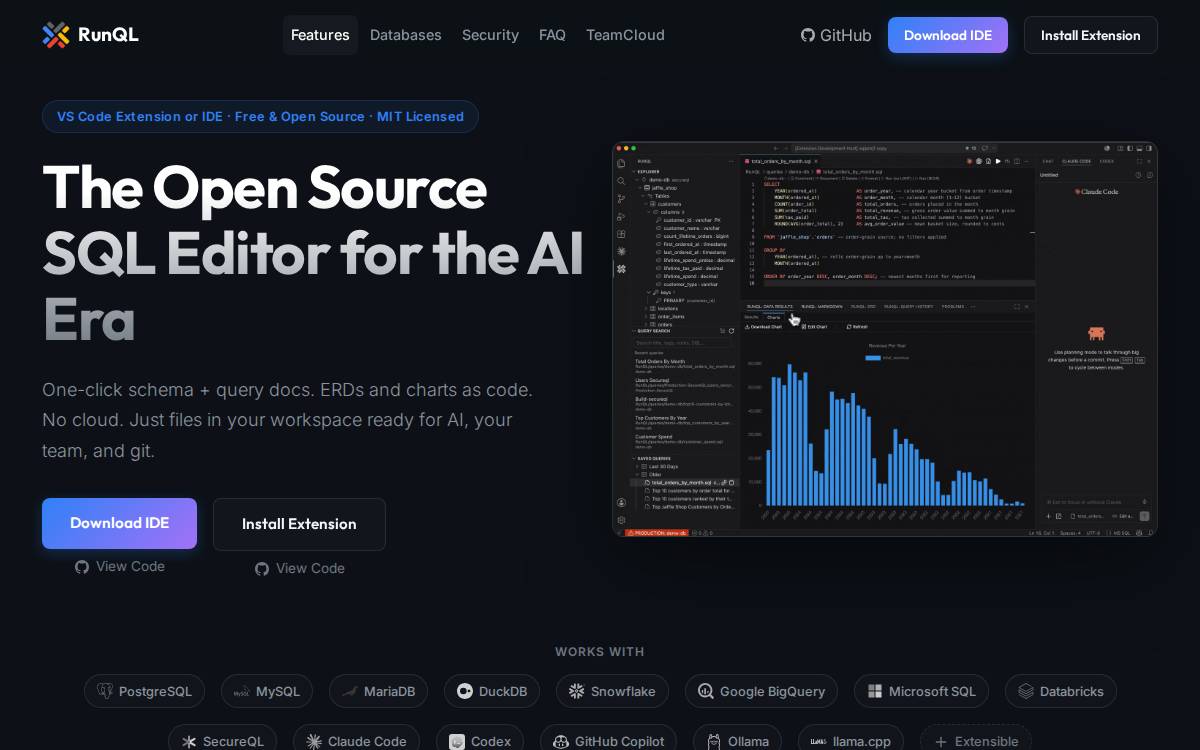Viewport: 1200px width, 750px height.
Task: Click Install Extension in the navigation bar
Action: [x=1091, y=35]
